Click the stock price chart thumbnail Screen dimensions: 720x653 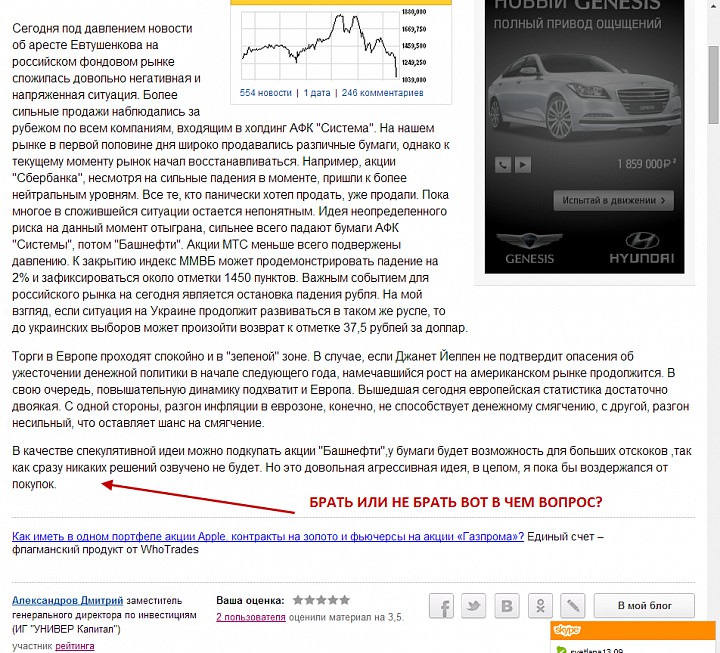pos(334,45)
